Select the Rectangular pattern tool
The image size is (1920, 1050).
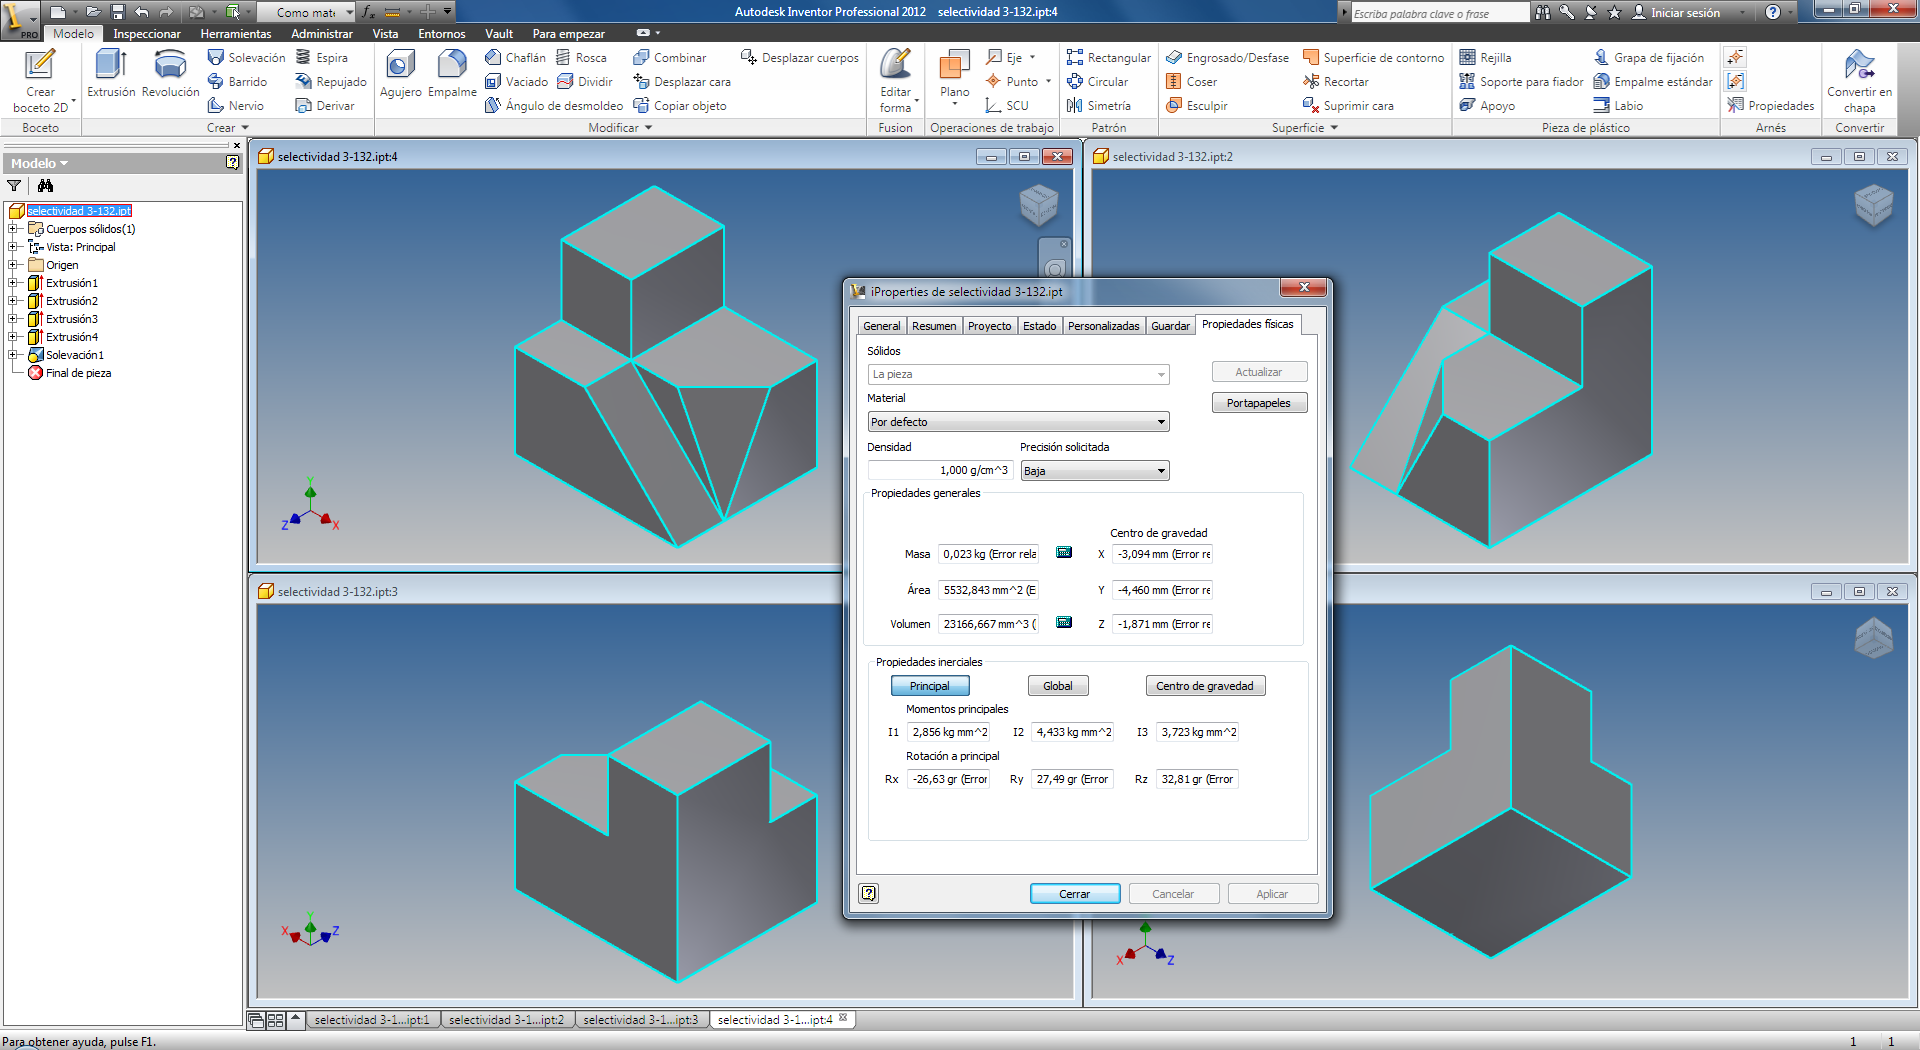1108,58
